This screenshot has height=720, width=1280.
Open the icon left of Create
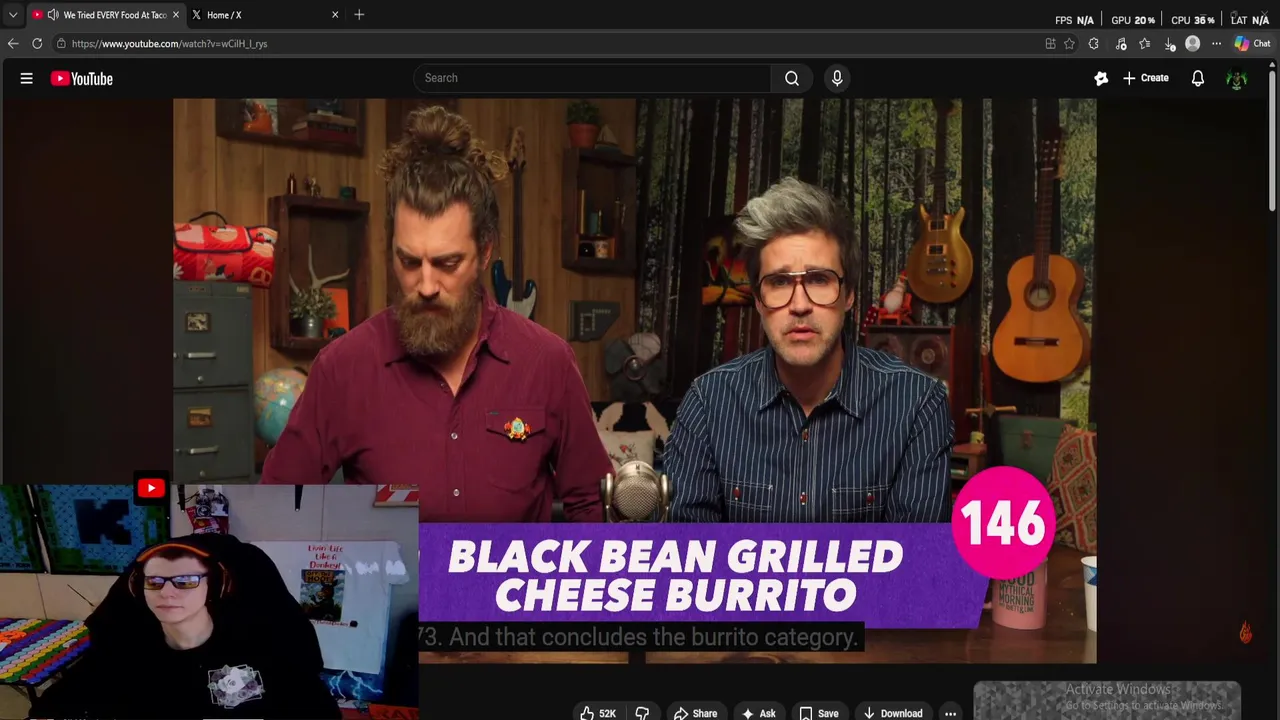pyautogui.click(x=1101, y=78)
